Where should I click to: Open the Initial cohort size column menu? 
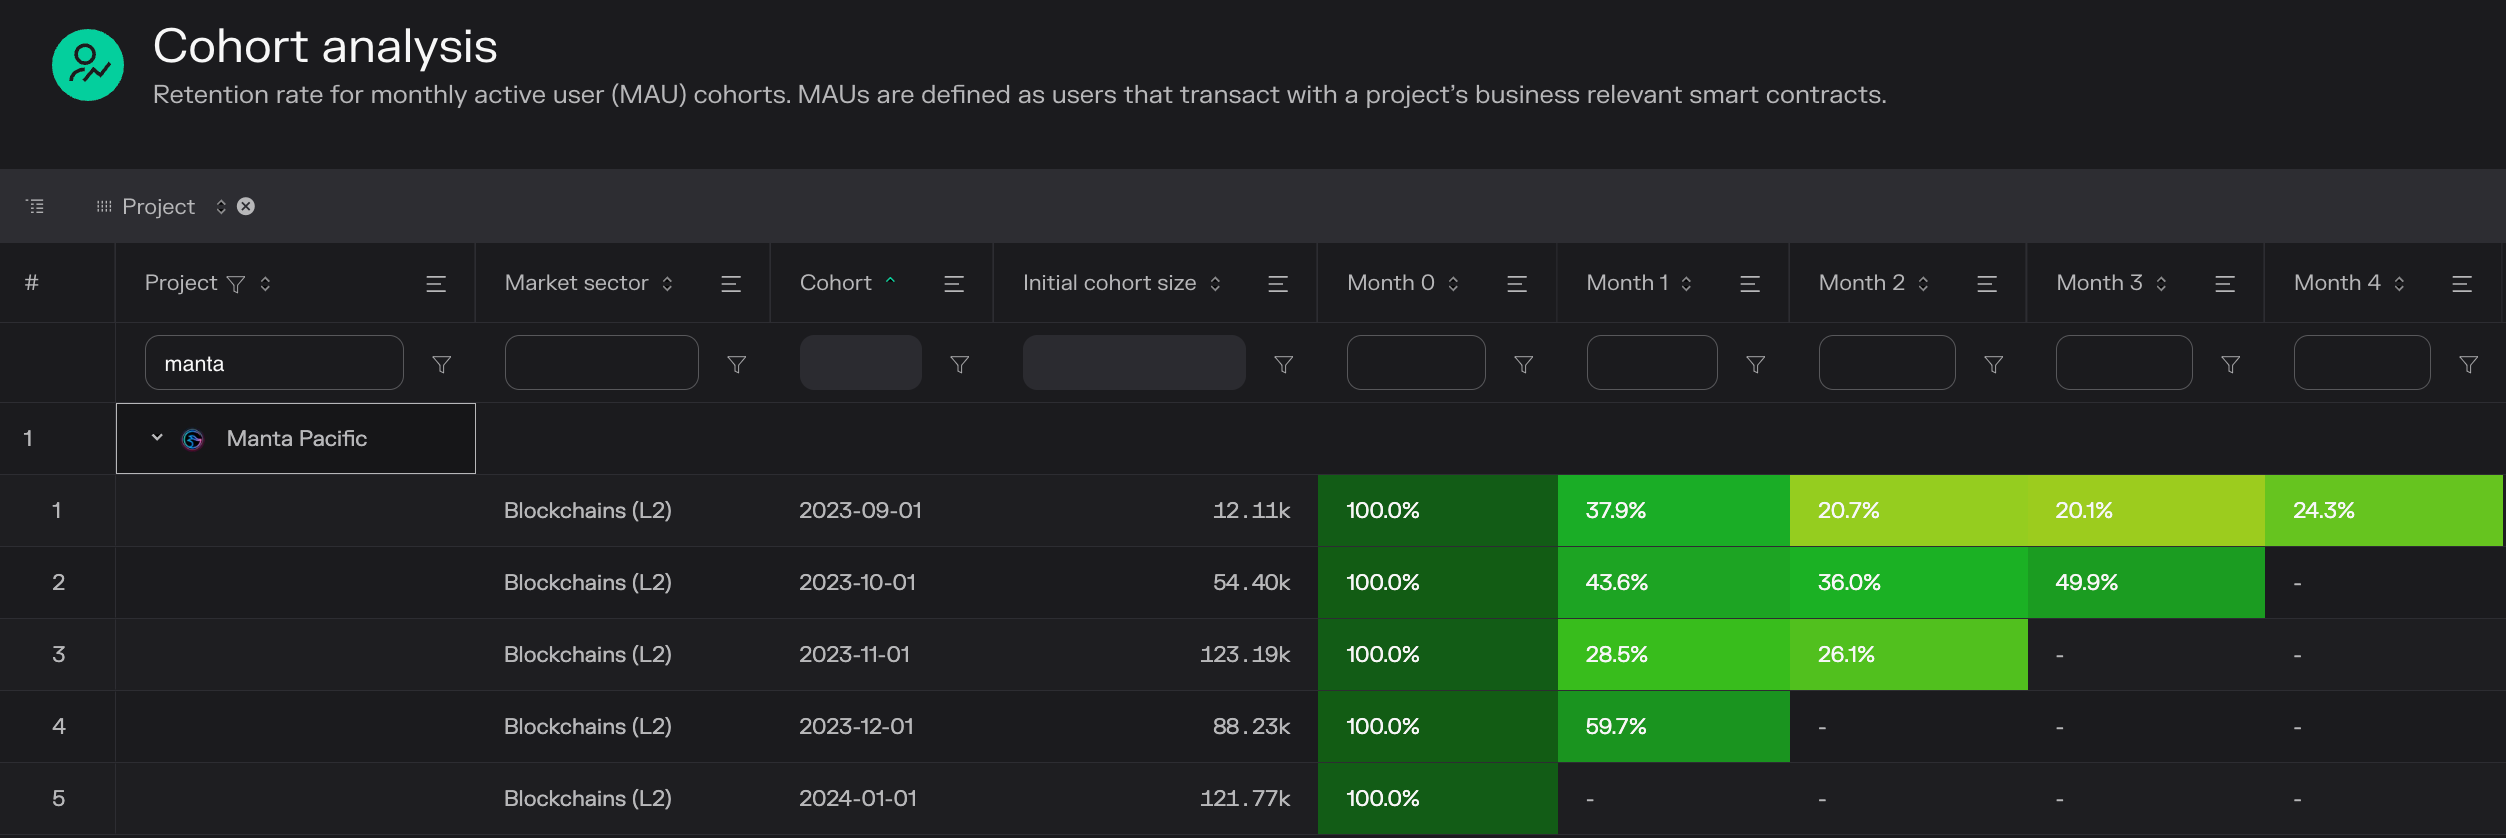click(1278, 284)
